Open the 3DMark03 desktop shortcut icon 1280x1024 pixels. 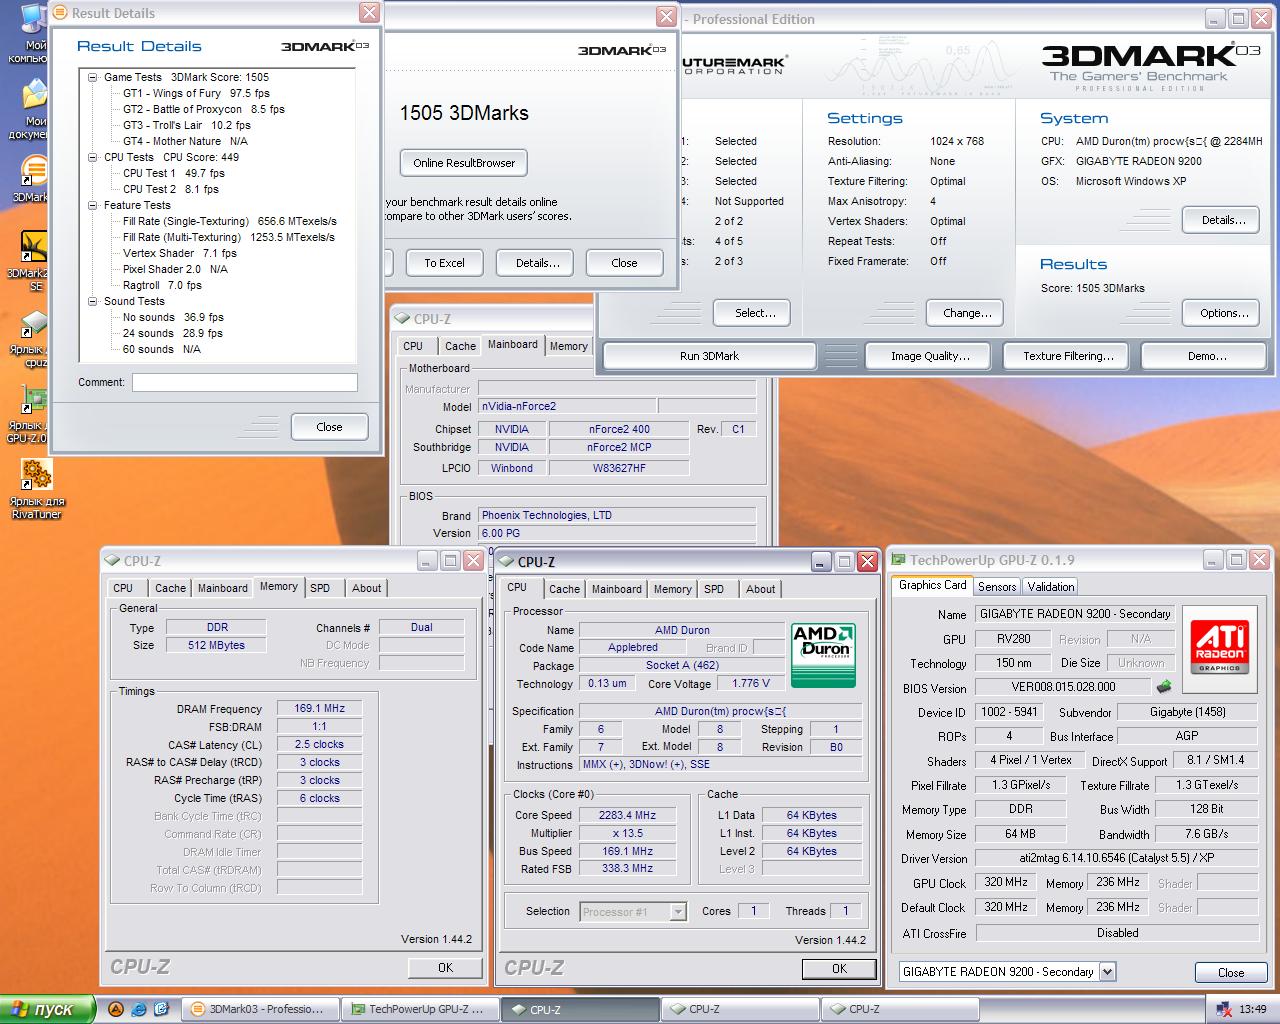click(x=34, y=170)
